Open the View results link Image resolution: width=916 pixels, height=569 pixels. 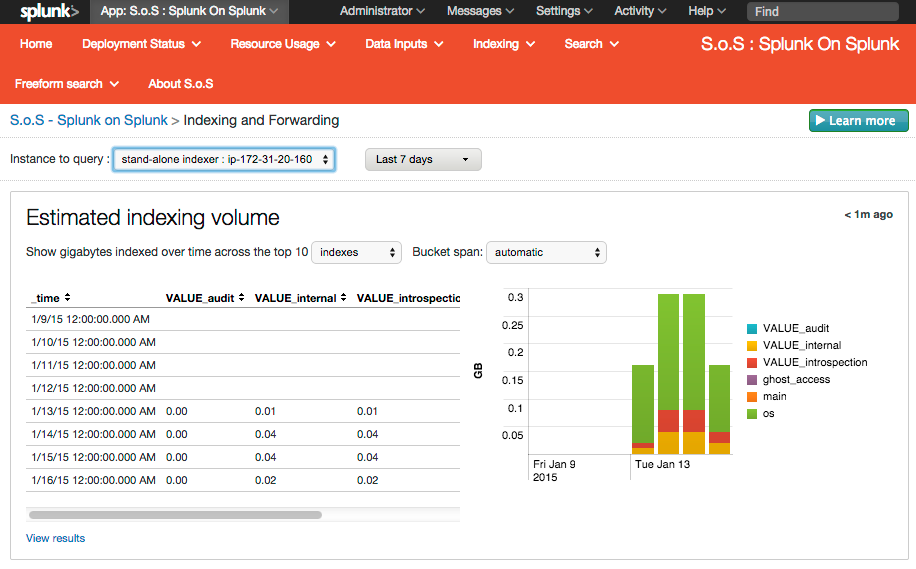click(55, 538)
